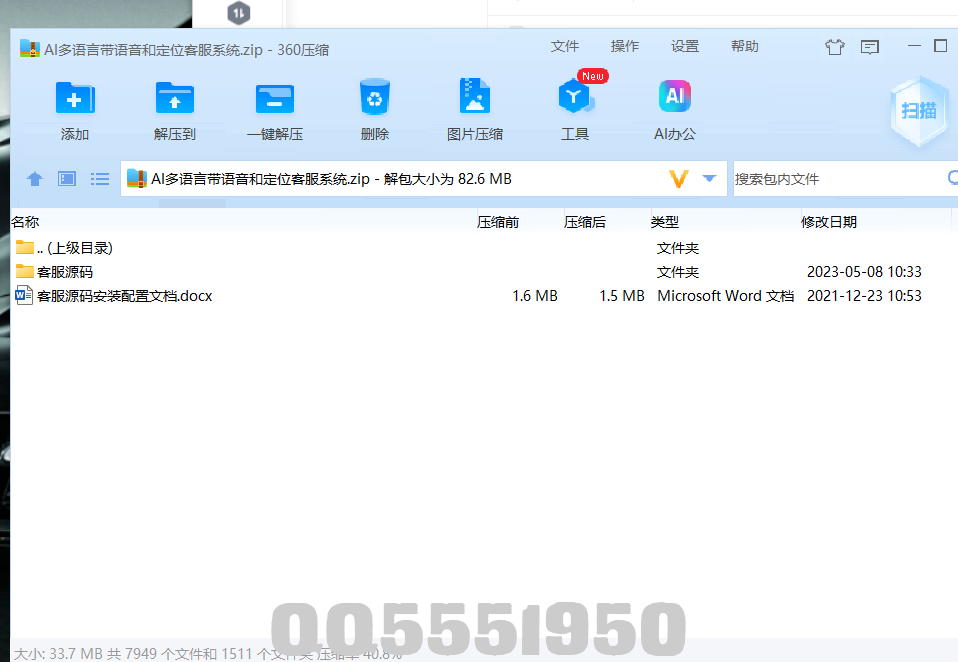Click the archive path text in address bar

pyautogui.click(x=331, y=179)
